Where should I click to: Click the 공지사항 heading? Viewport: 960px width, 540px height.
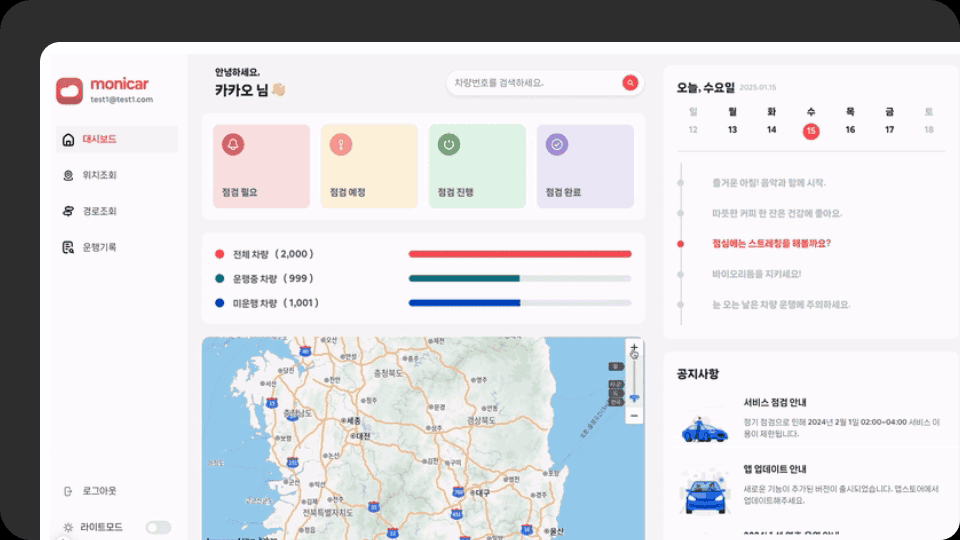point(697,374)
